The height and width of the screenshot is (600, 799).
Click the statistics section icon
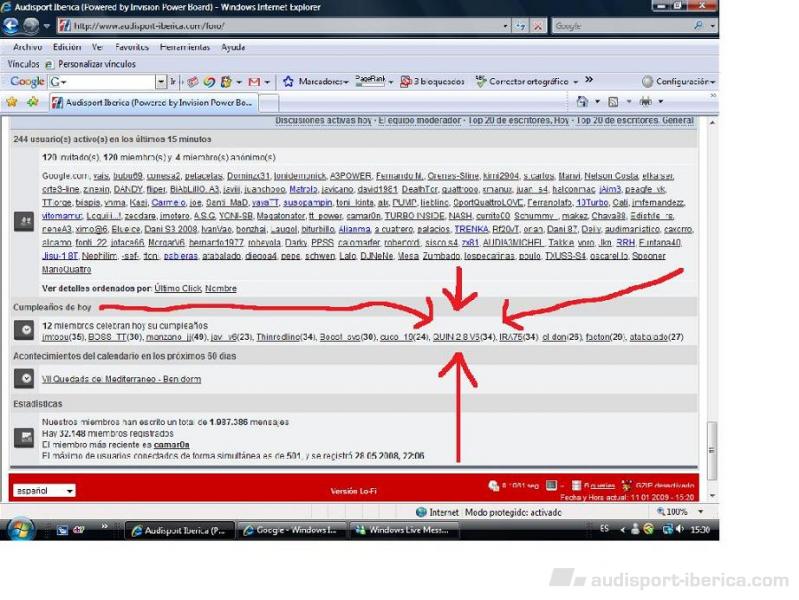[x=24, y=438]
